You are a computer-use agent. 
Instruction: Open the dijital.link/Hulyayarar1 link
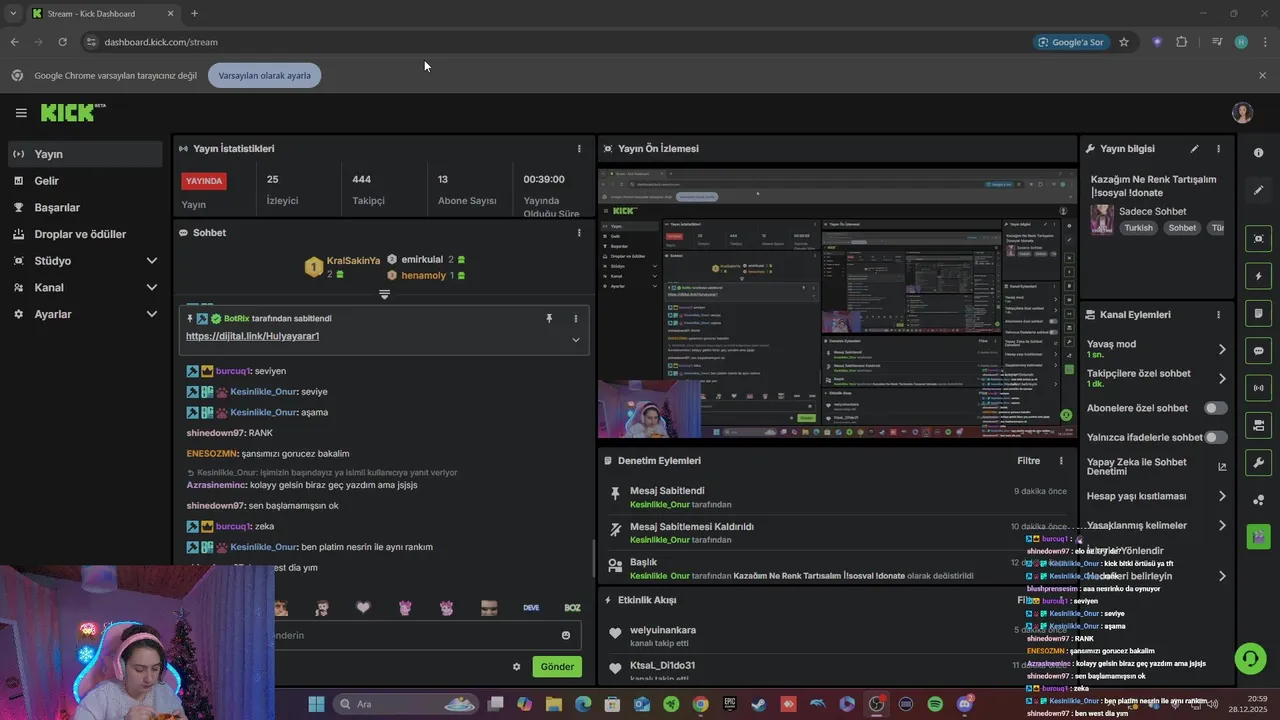pos(252,336)
